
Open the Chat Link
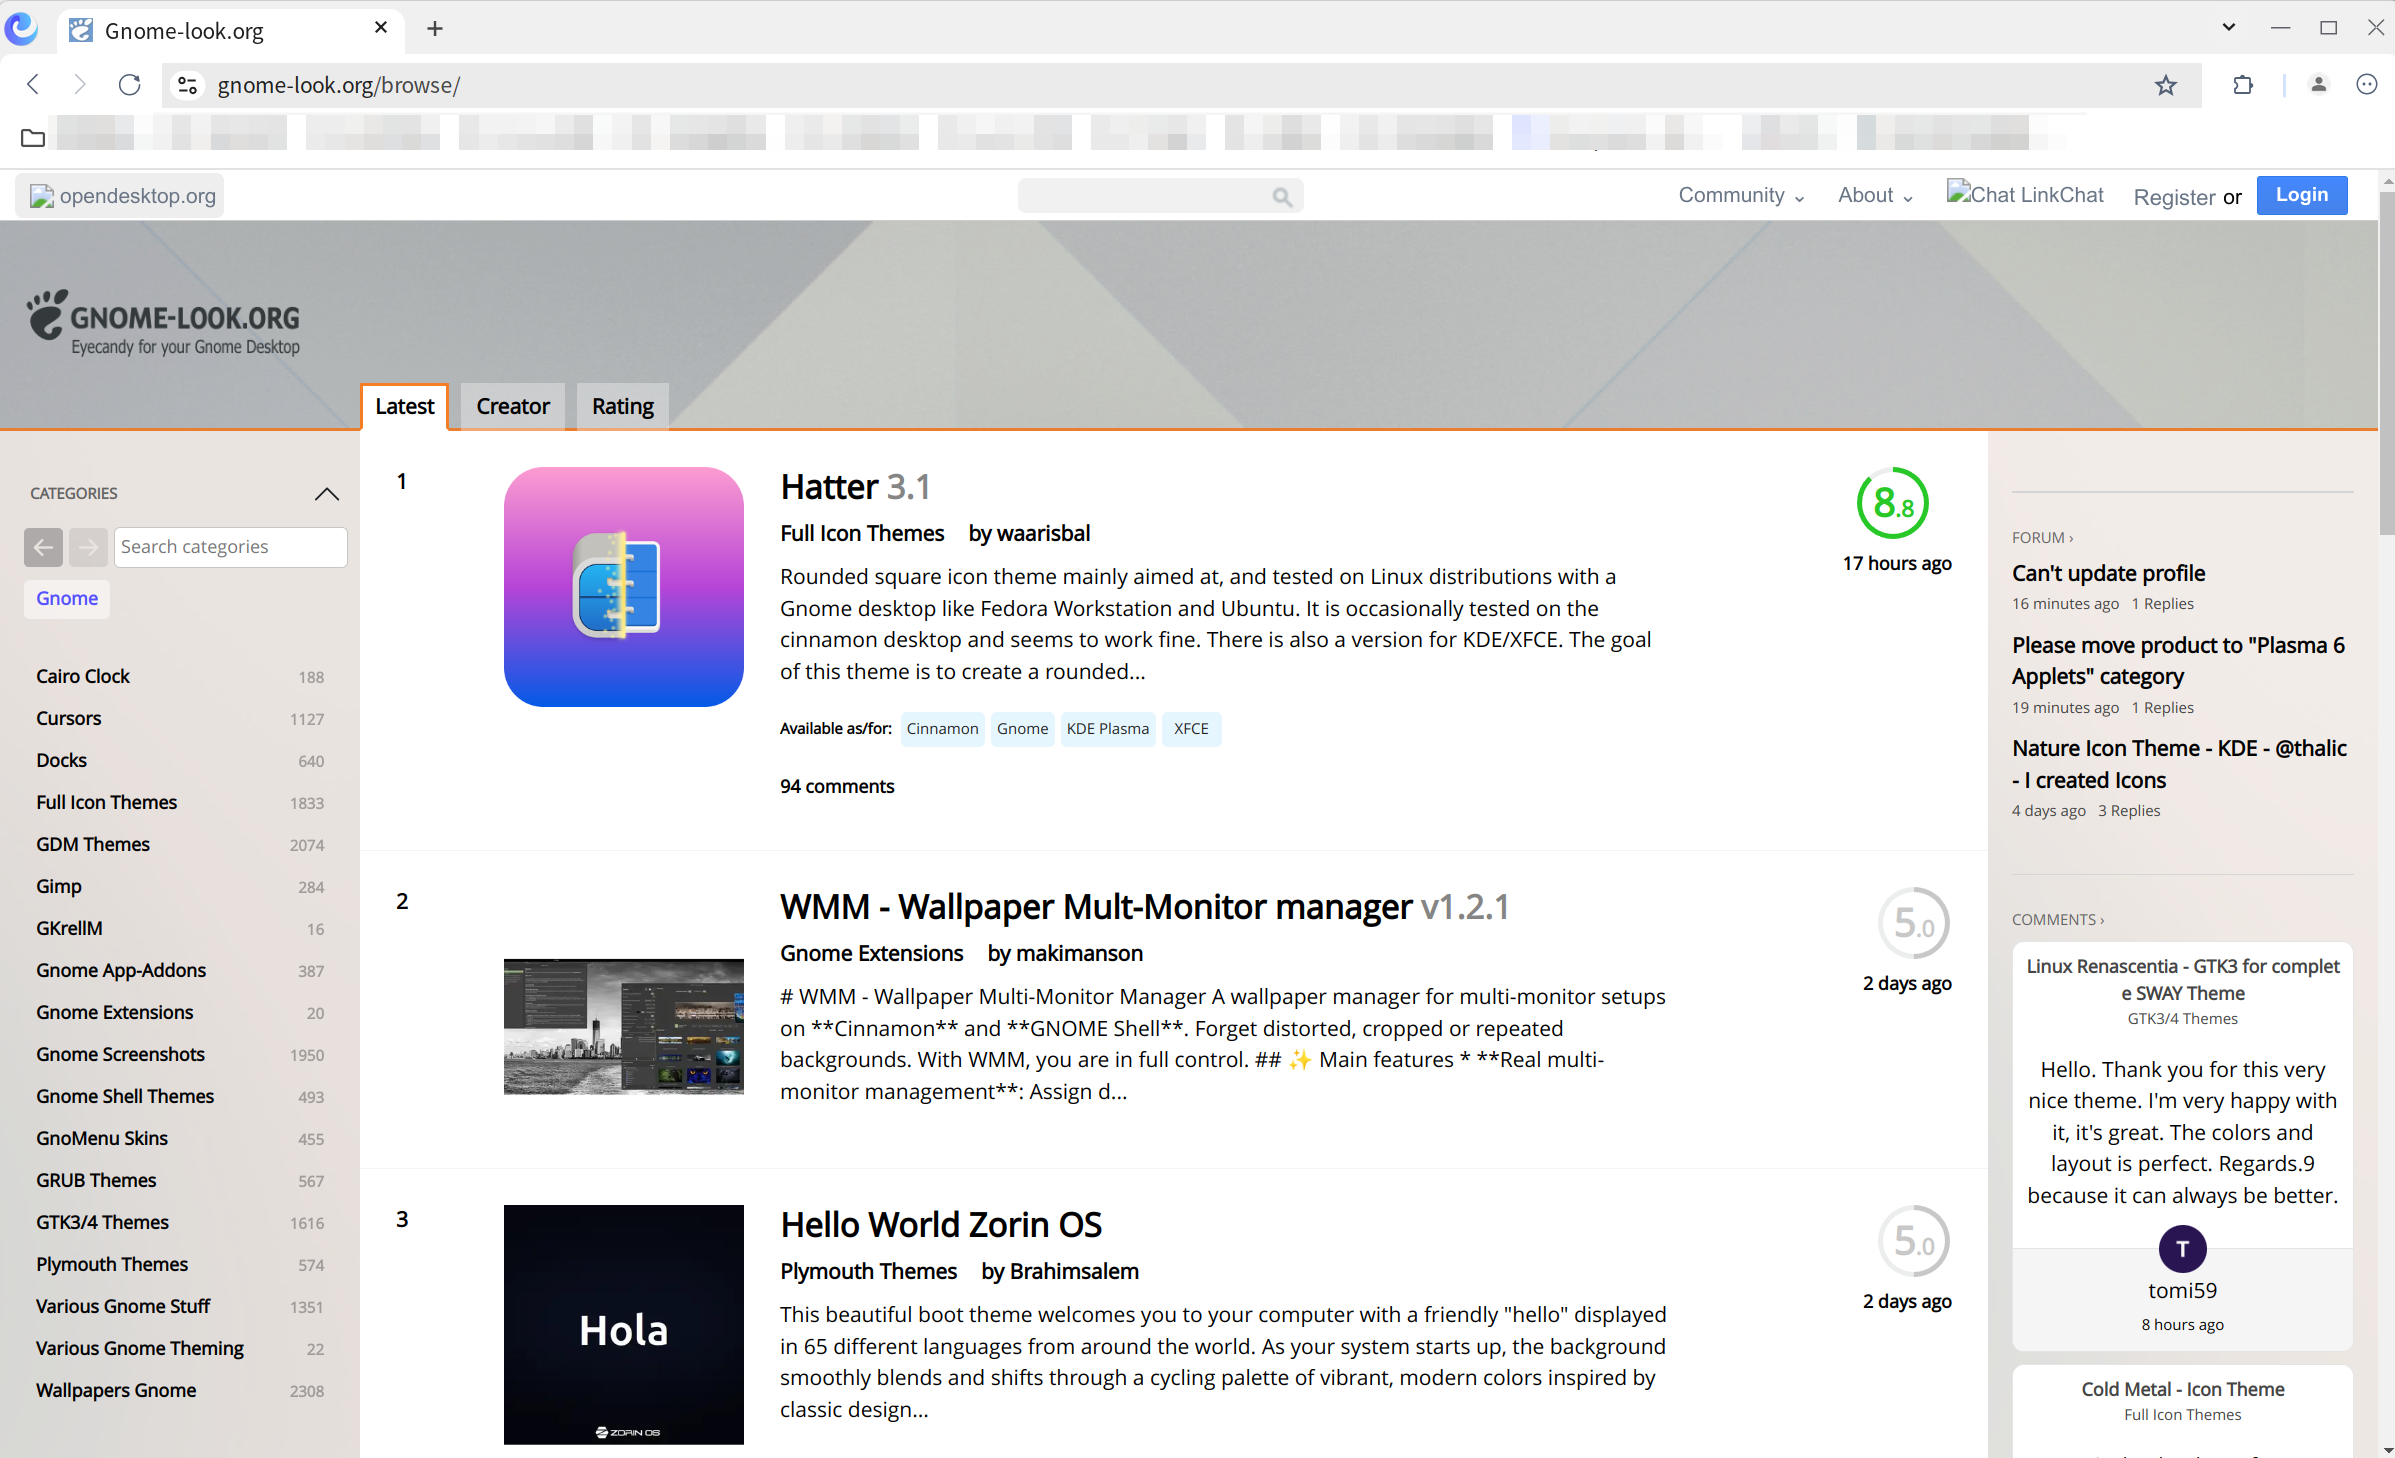pos(2024,195)
